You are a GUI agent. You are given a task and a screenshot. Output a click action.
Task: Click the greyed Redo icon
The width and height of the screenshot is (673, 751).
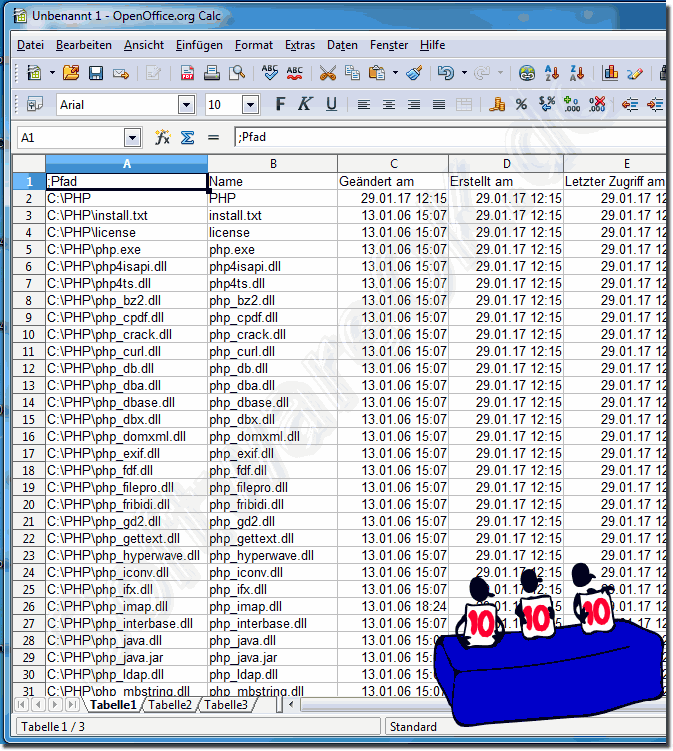coord(481,73)
